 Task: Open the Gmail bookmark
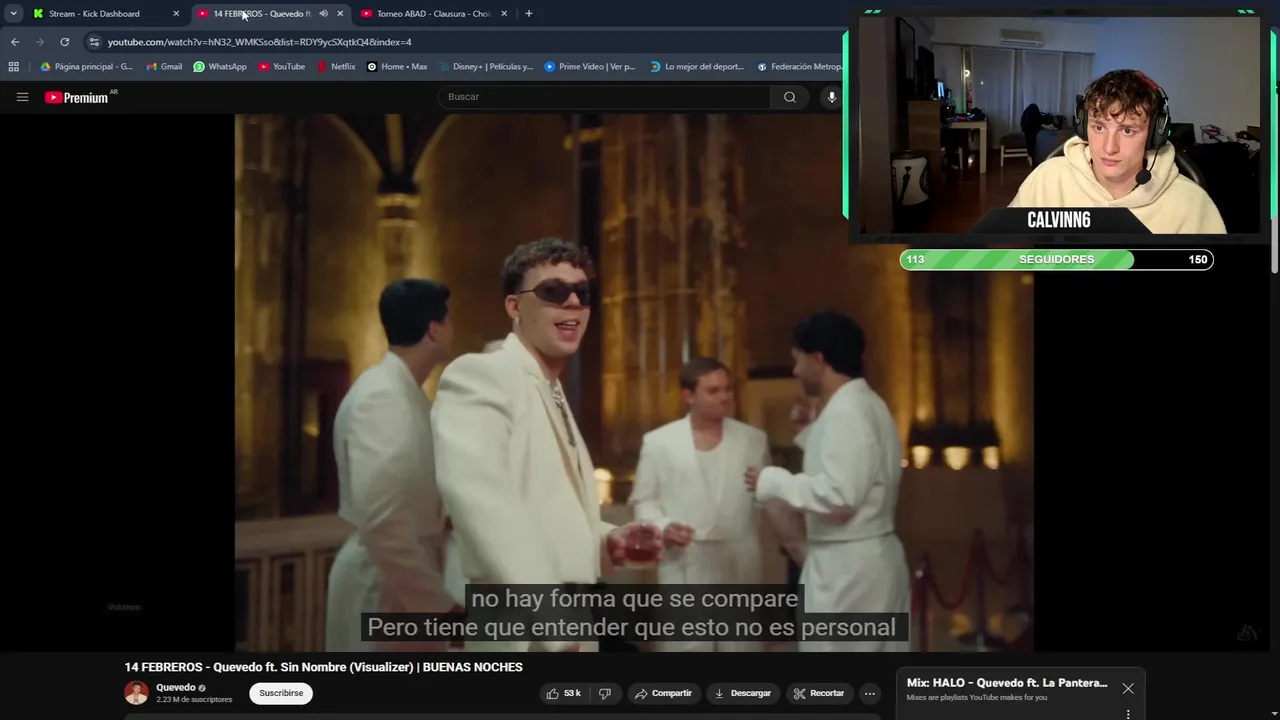pyautogui.click(x=164, y=67)
